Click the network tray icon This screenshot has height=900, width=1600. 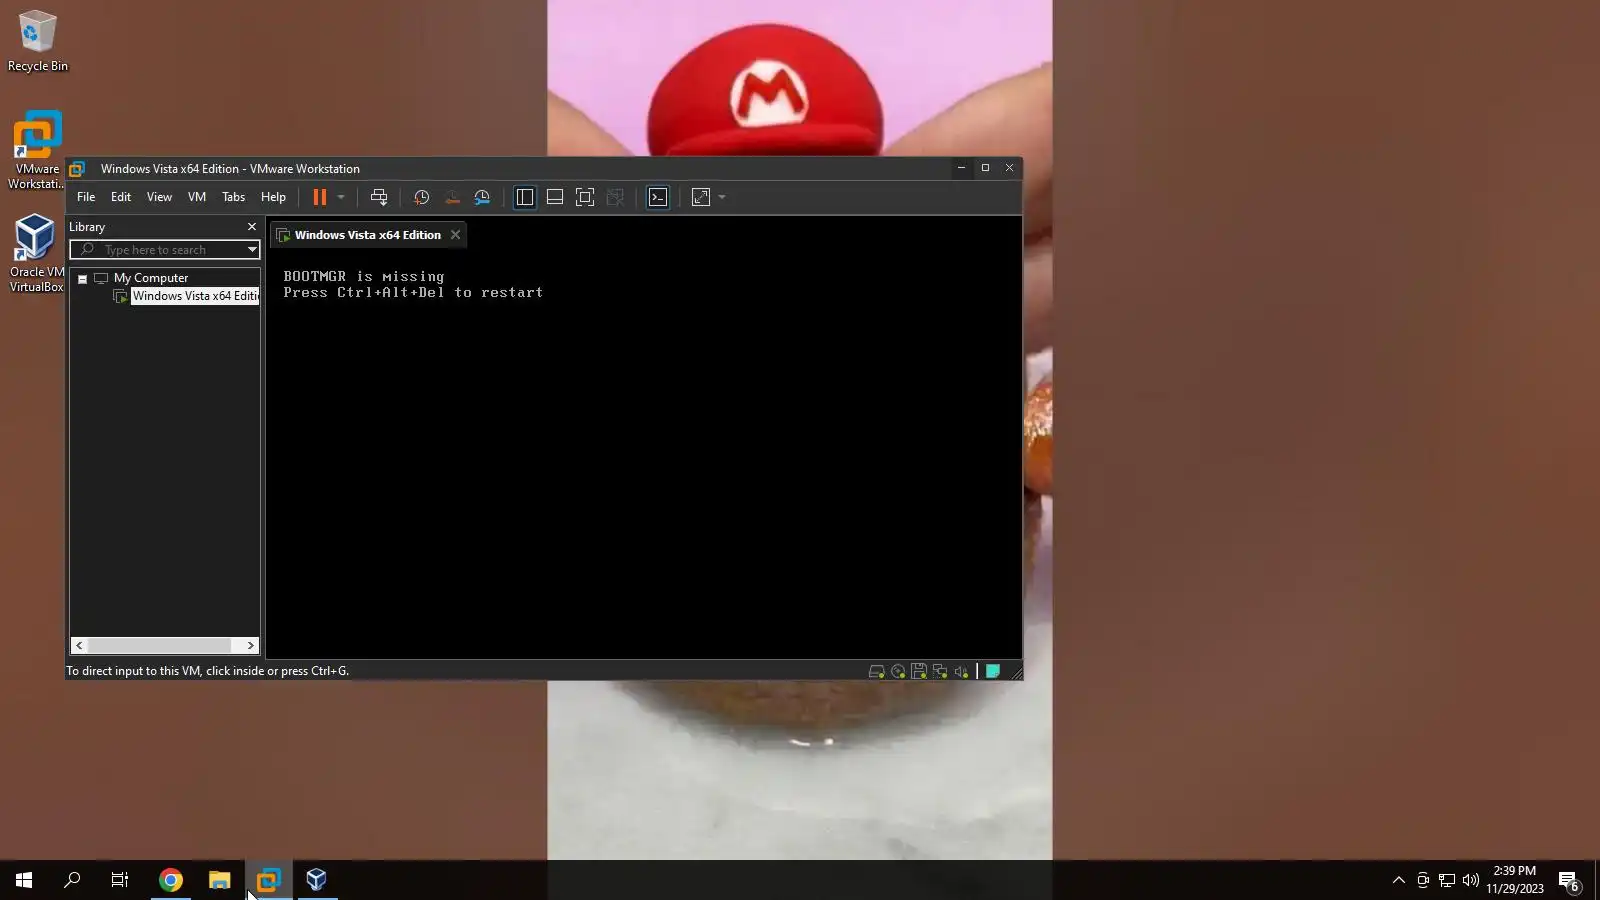coord(1447,880)
